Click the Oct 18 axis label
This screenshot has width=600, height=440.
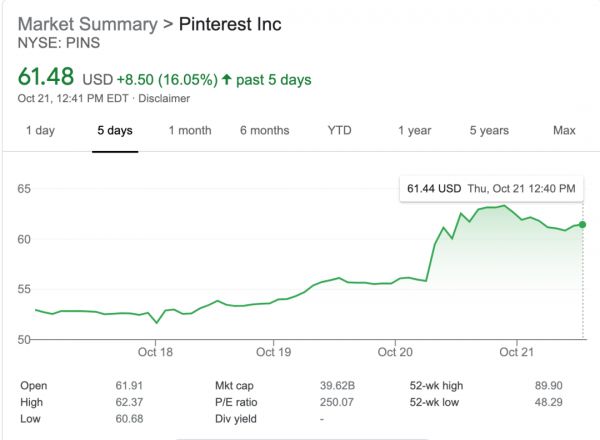tap(156, 352)
